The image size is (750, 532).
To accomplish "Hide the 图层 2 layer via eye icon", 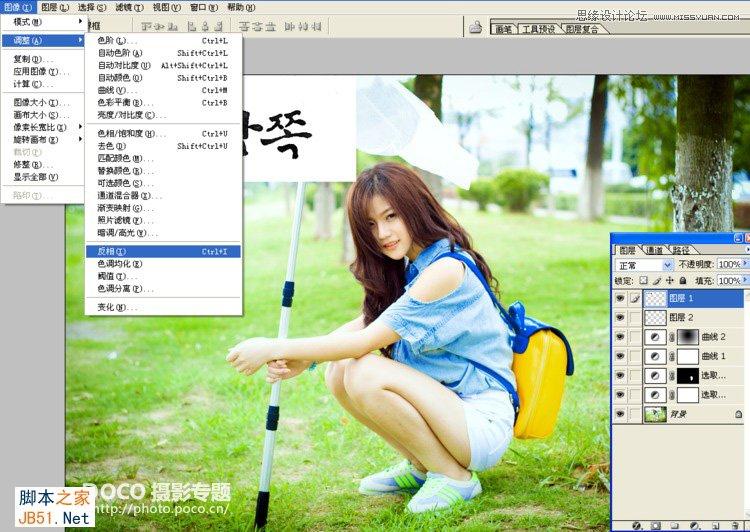I will (620, 318).
